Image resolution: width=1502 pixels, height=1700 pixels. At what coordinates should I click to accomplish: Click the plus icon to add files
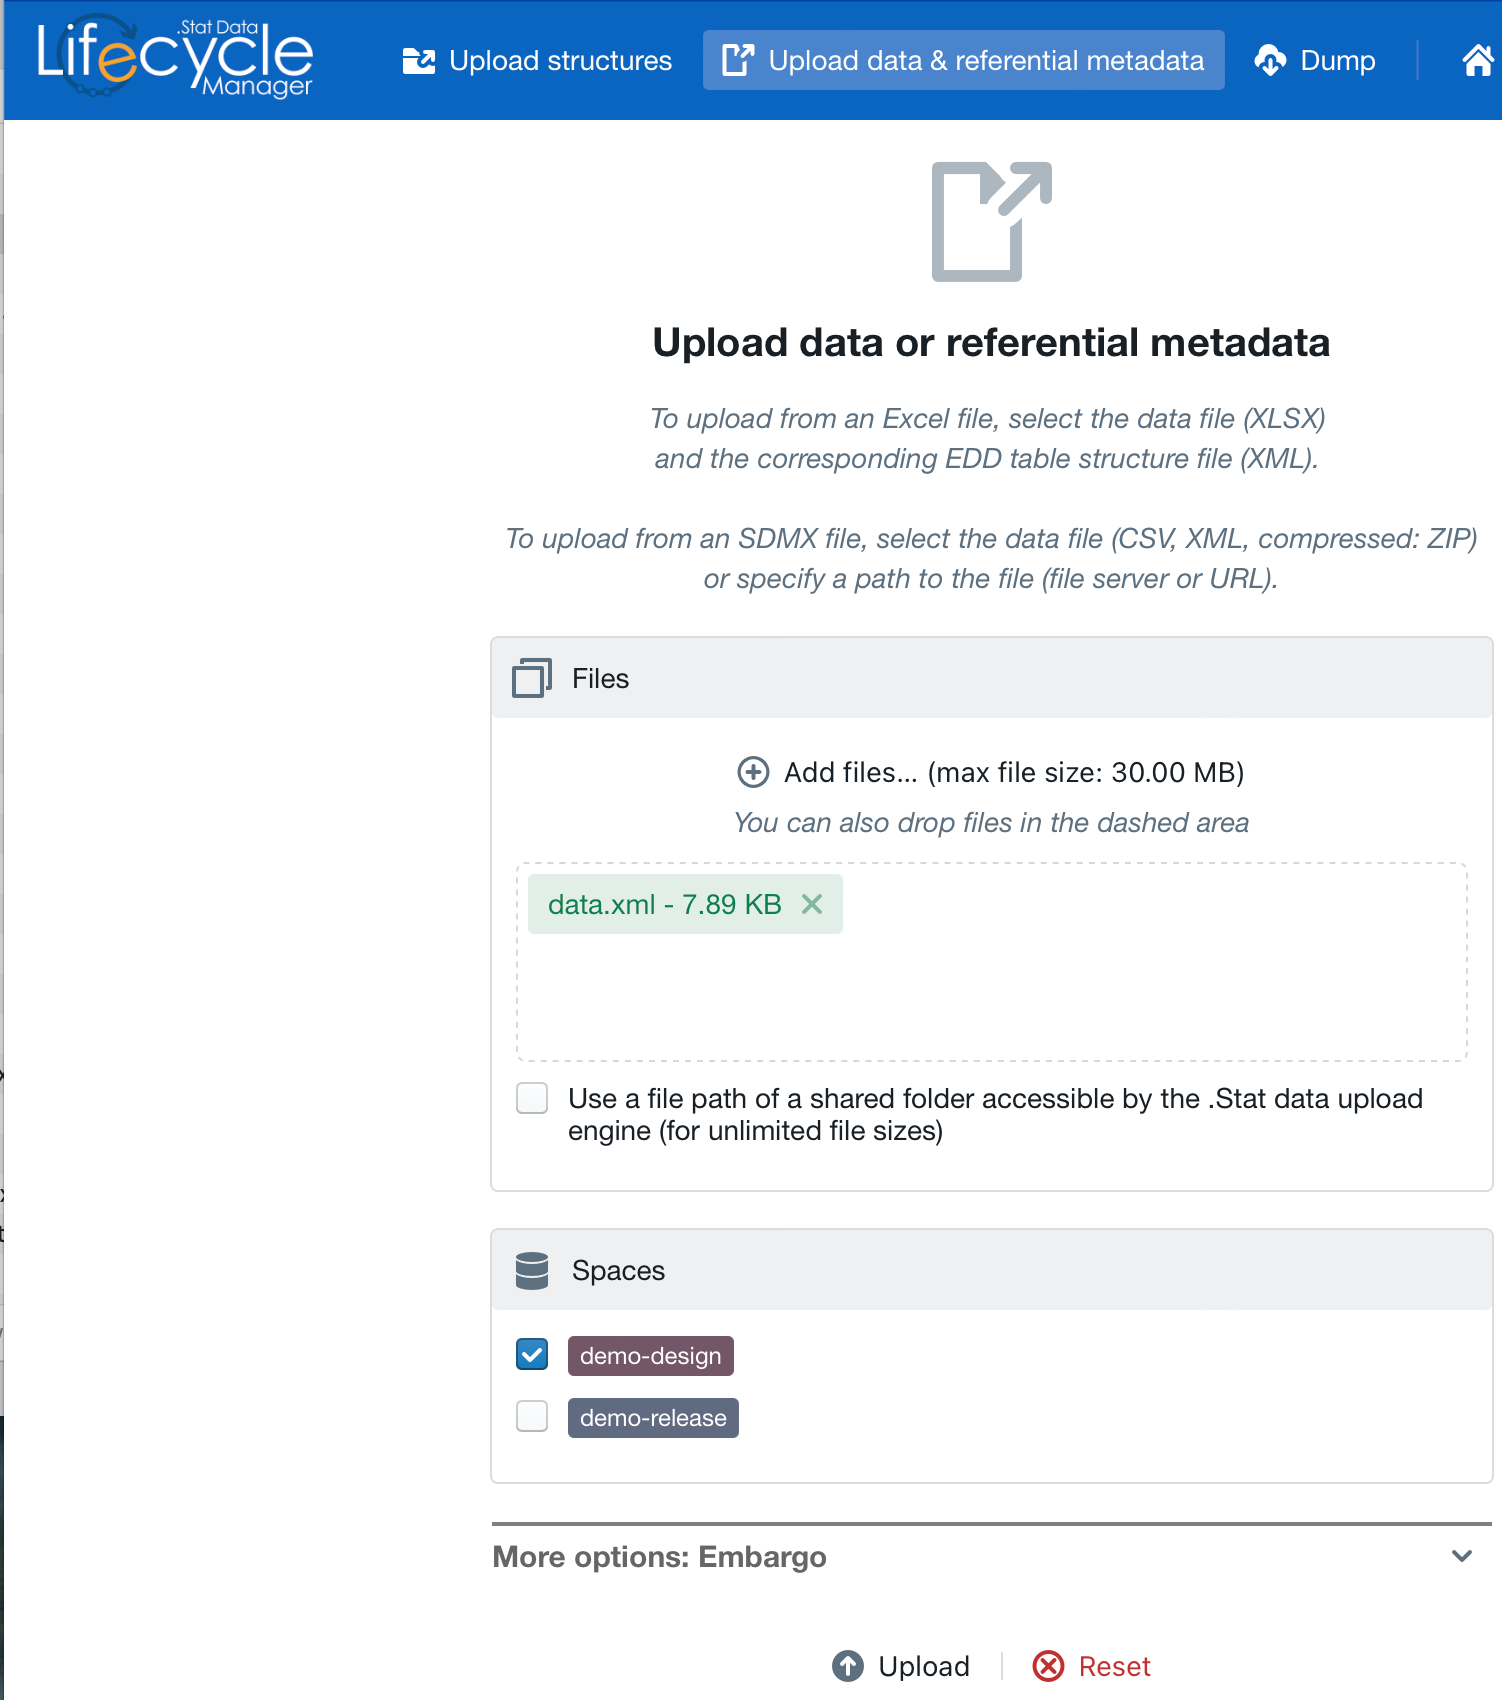click(753, 772)
